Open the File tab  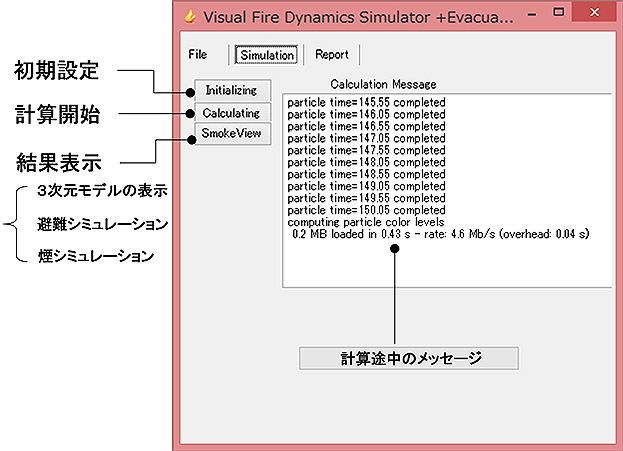(x=198, y=54)
